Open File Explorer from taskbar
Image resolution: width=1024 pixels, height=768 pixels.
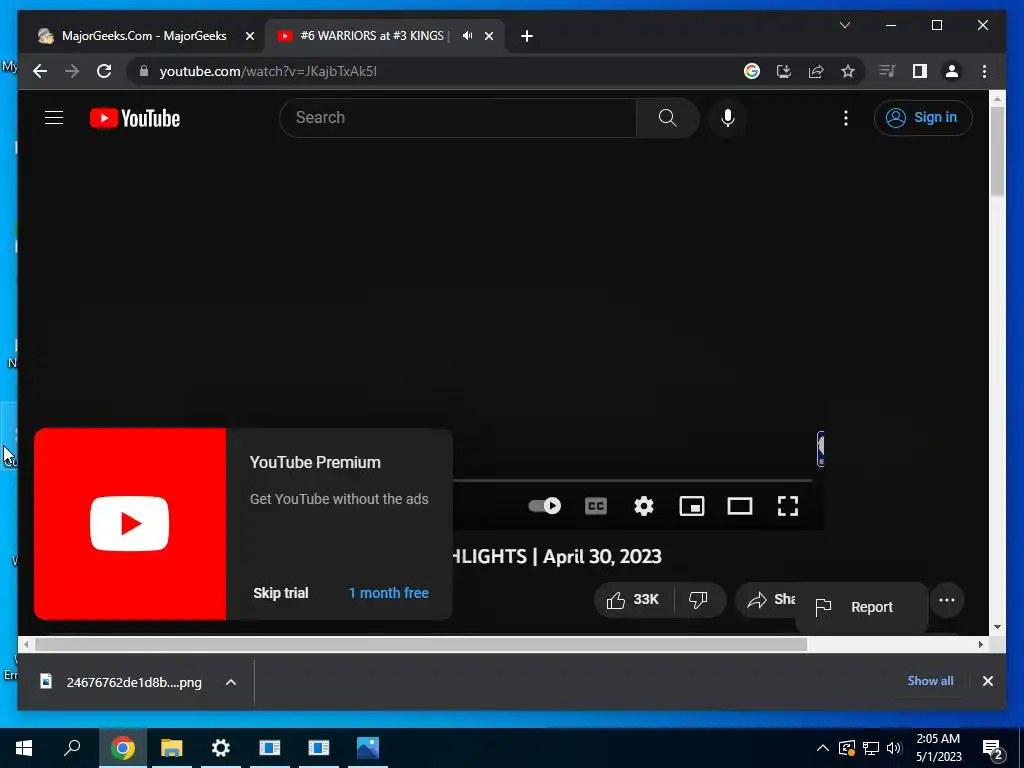coord(172,748)
